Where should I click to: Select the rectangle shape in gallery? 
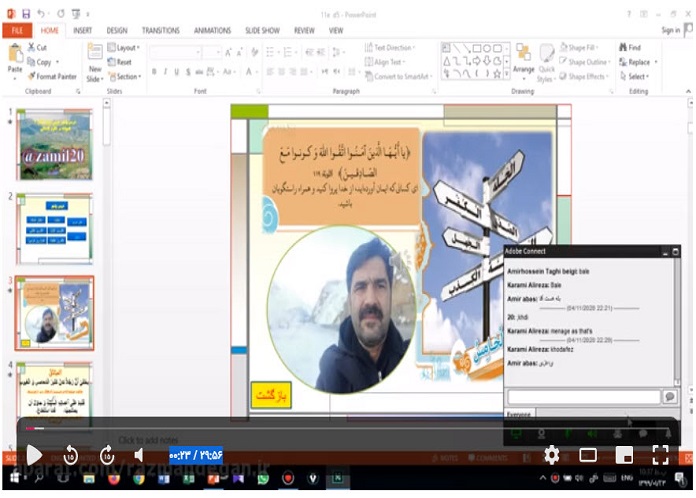477,48
